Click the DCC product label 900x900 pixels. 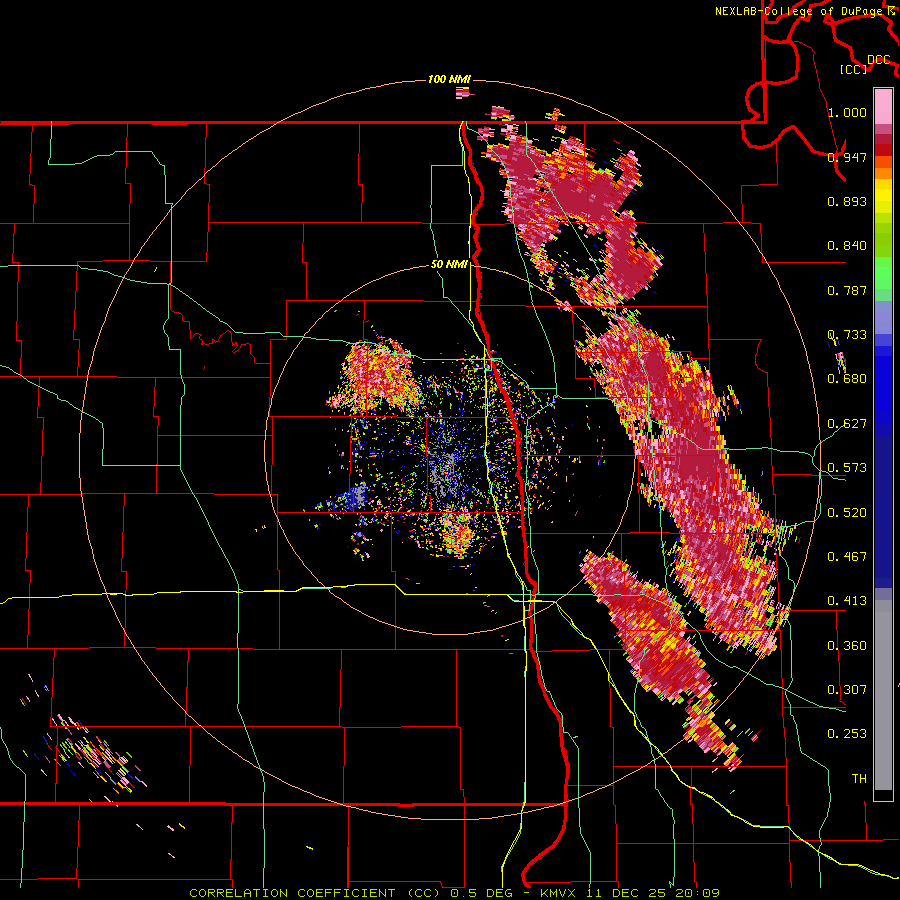(878, 59)
